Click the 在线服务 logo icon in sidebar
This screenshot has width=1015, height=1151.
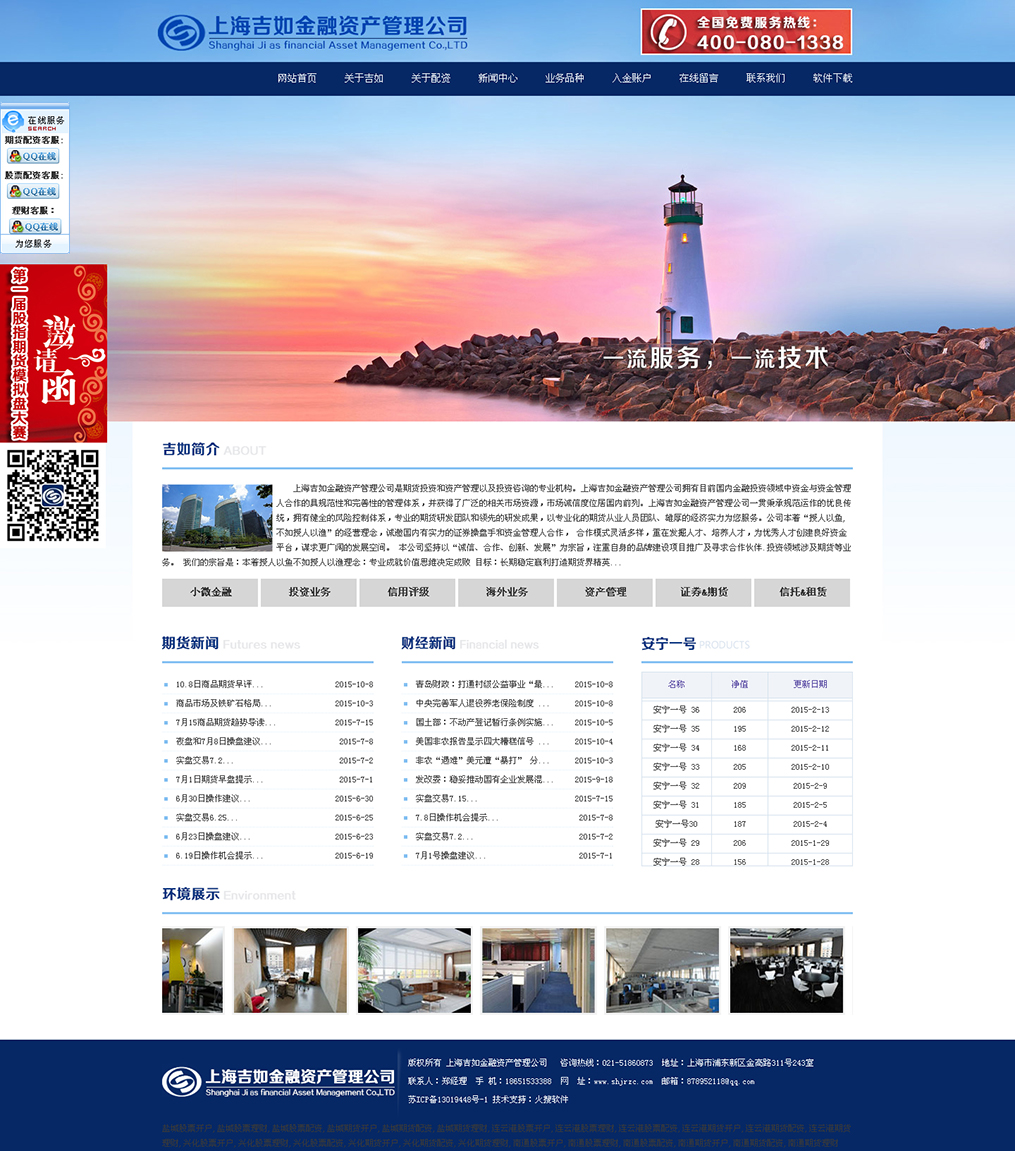(x=14, y=122)
